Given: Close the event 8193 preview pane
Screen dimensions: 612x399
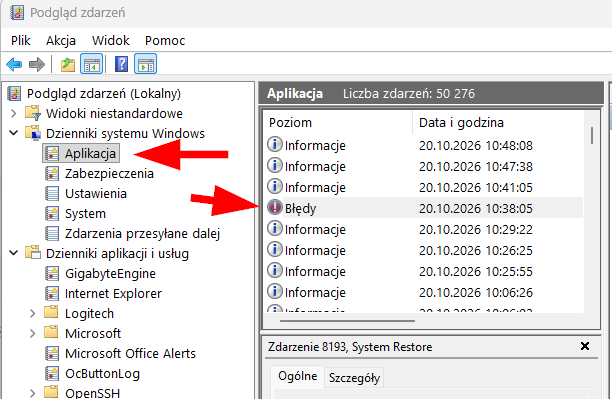Looking at the screenshot, I should (x=585, y=346).
